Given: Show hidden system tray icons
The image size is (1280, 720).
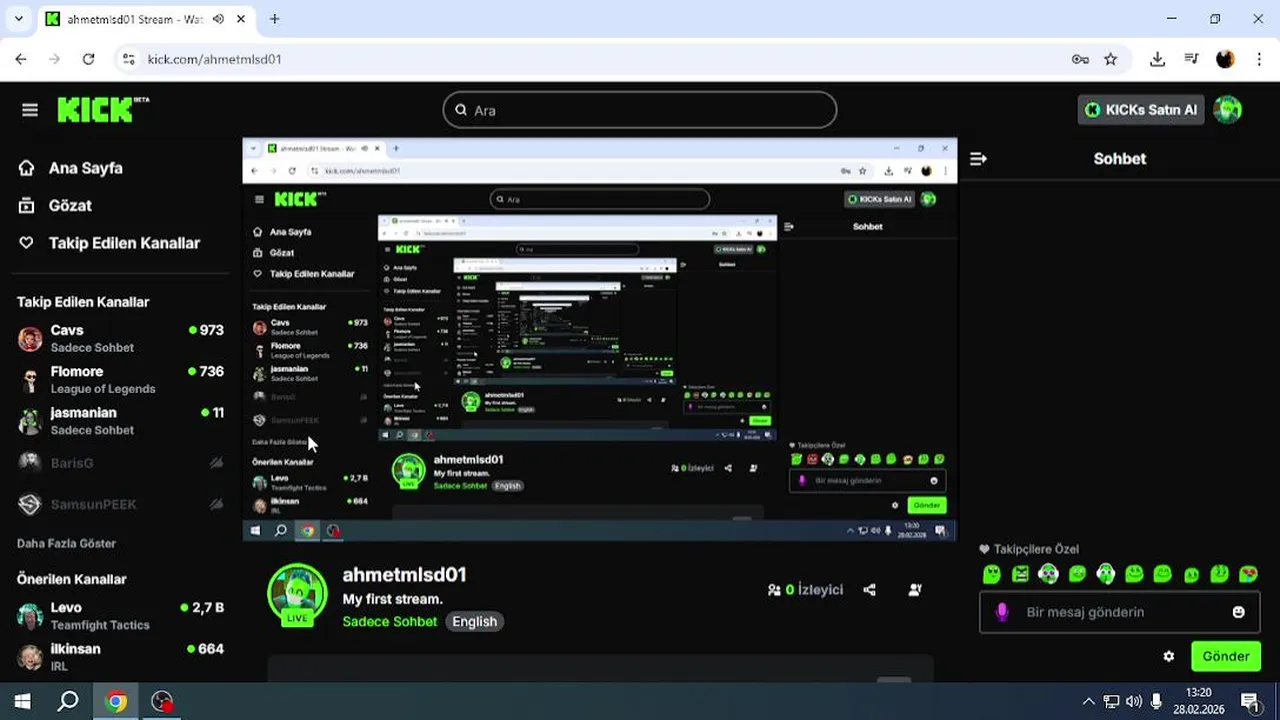Looking at the screenshot, I should (x=1088, y=701).
